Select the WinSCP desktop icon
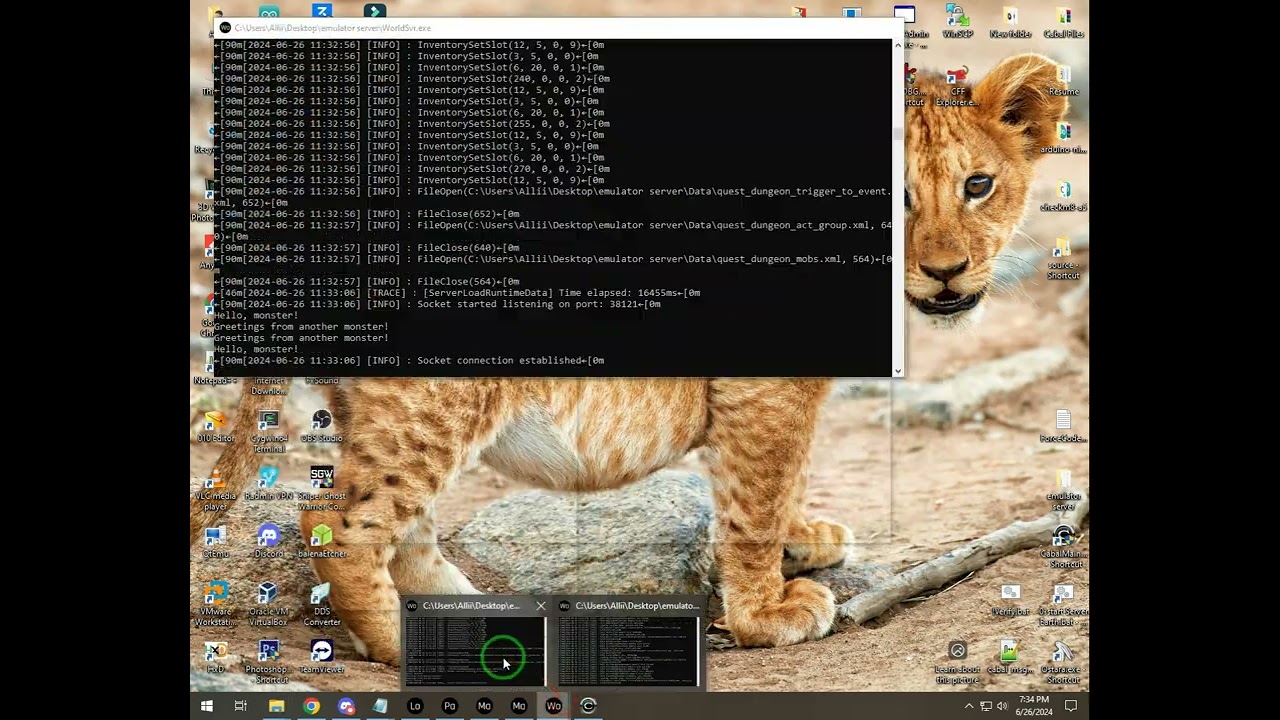The height and width of the screenshot is (720, 1280). [957, 22]
